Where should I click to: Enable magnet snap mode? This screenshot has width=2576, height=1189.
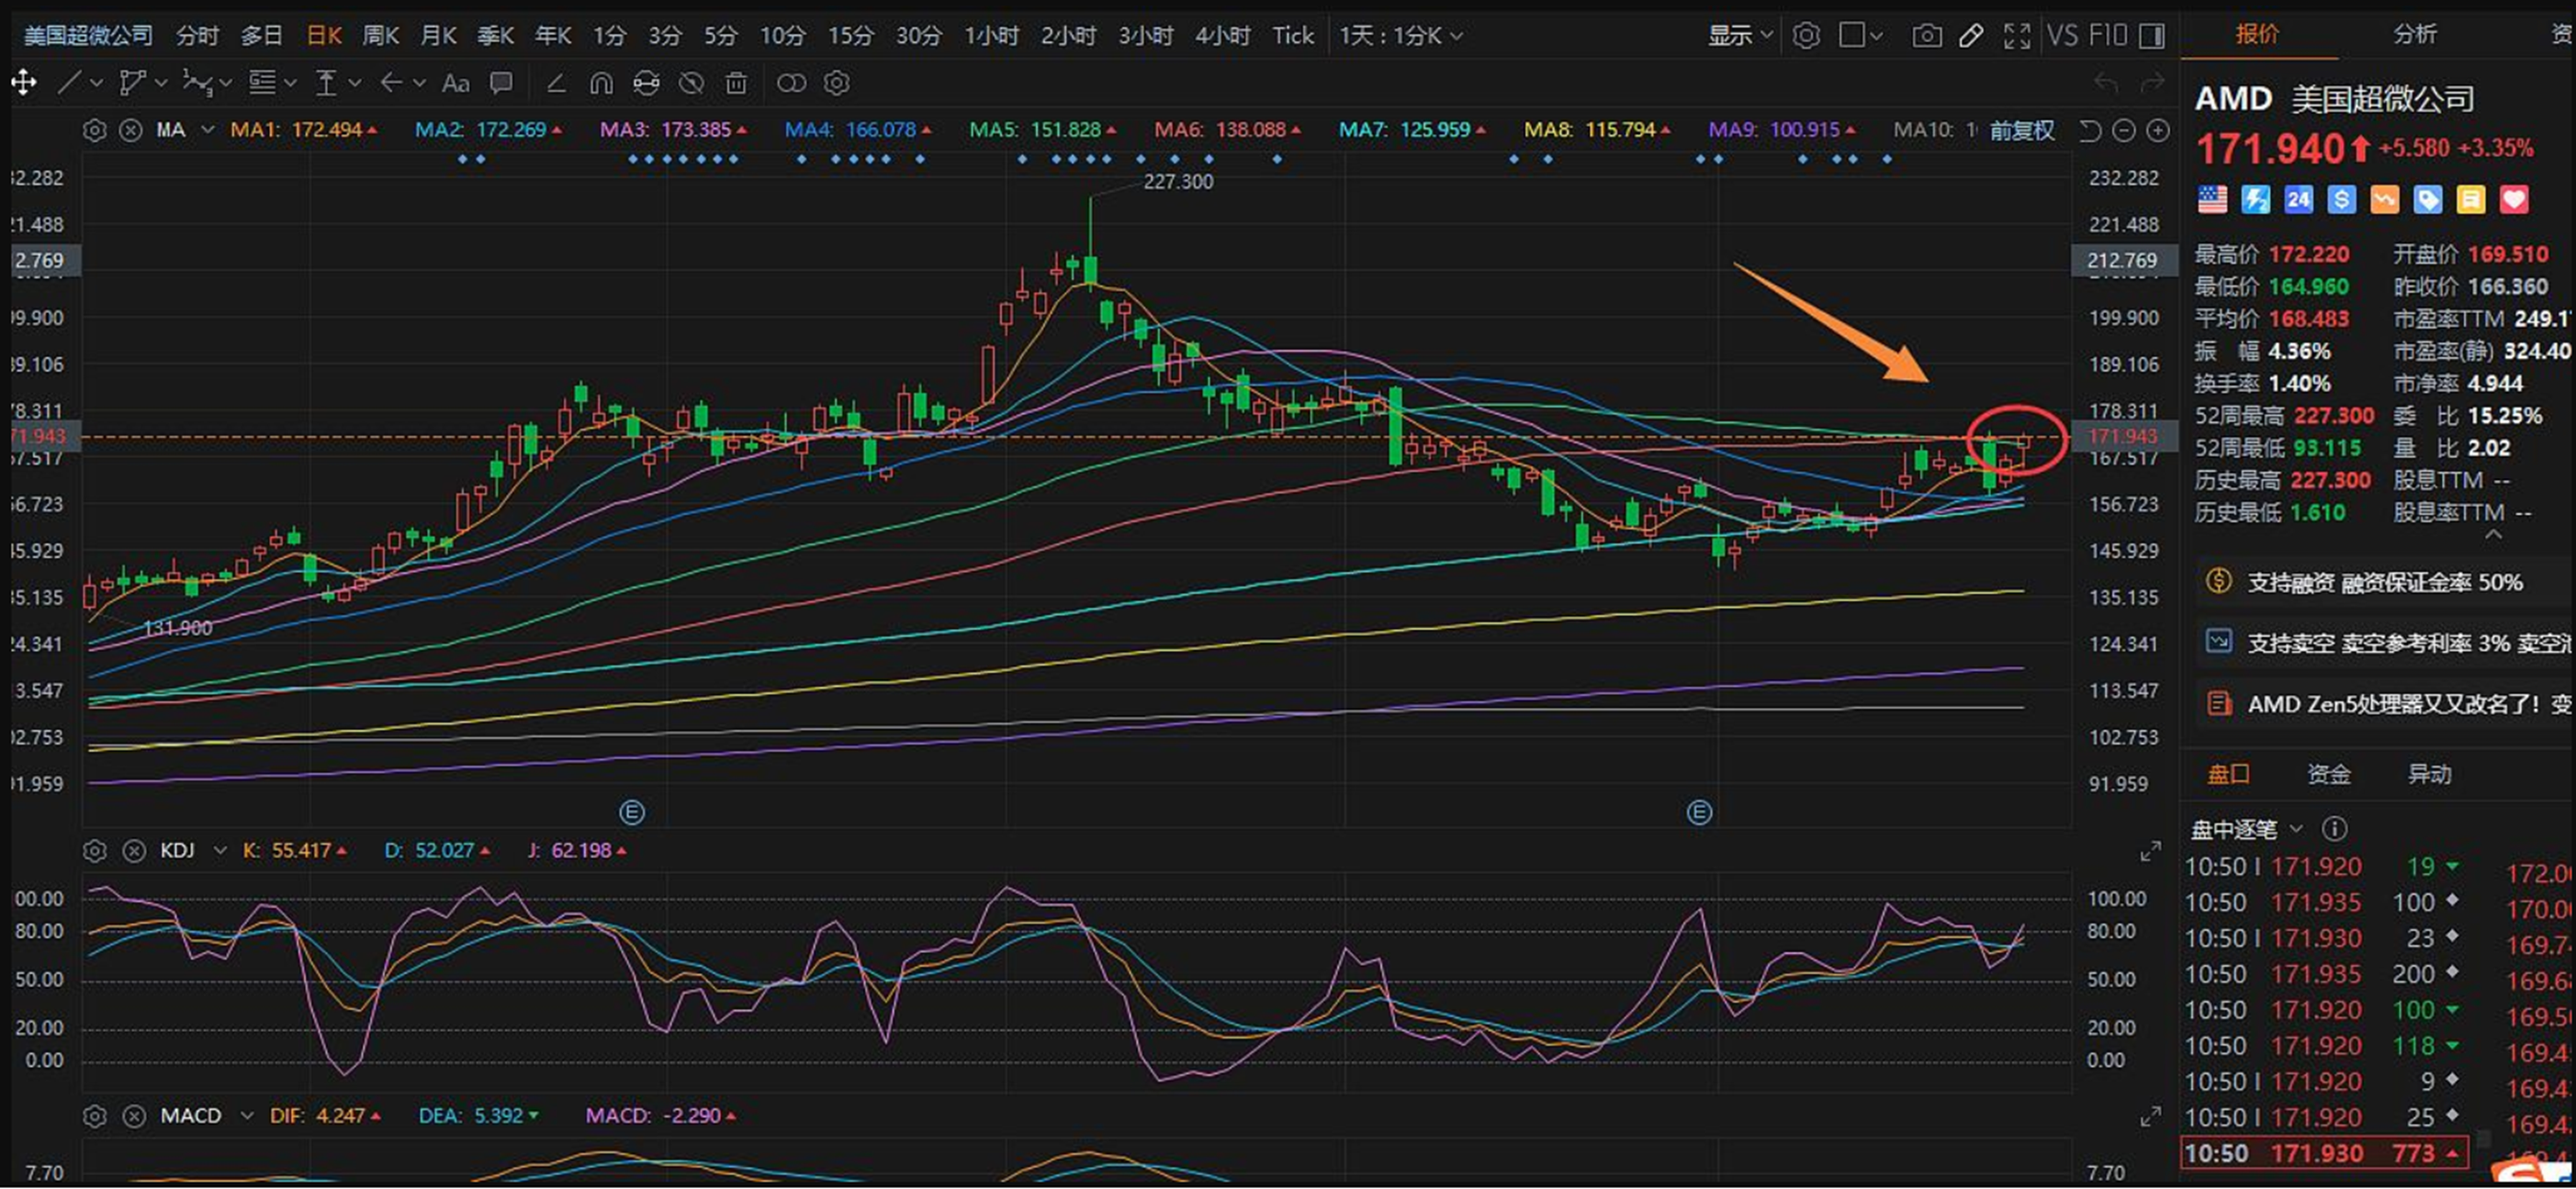pos(601,83)
